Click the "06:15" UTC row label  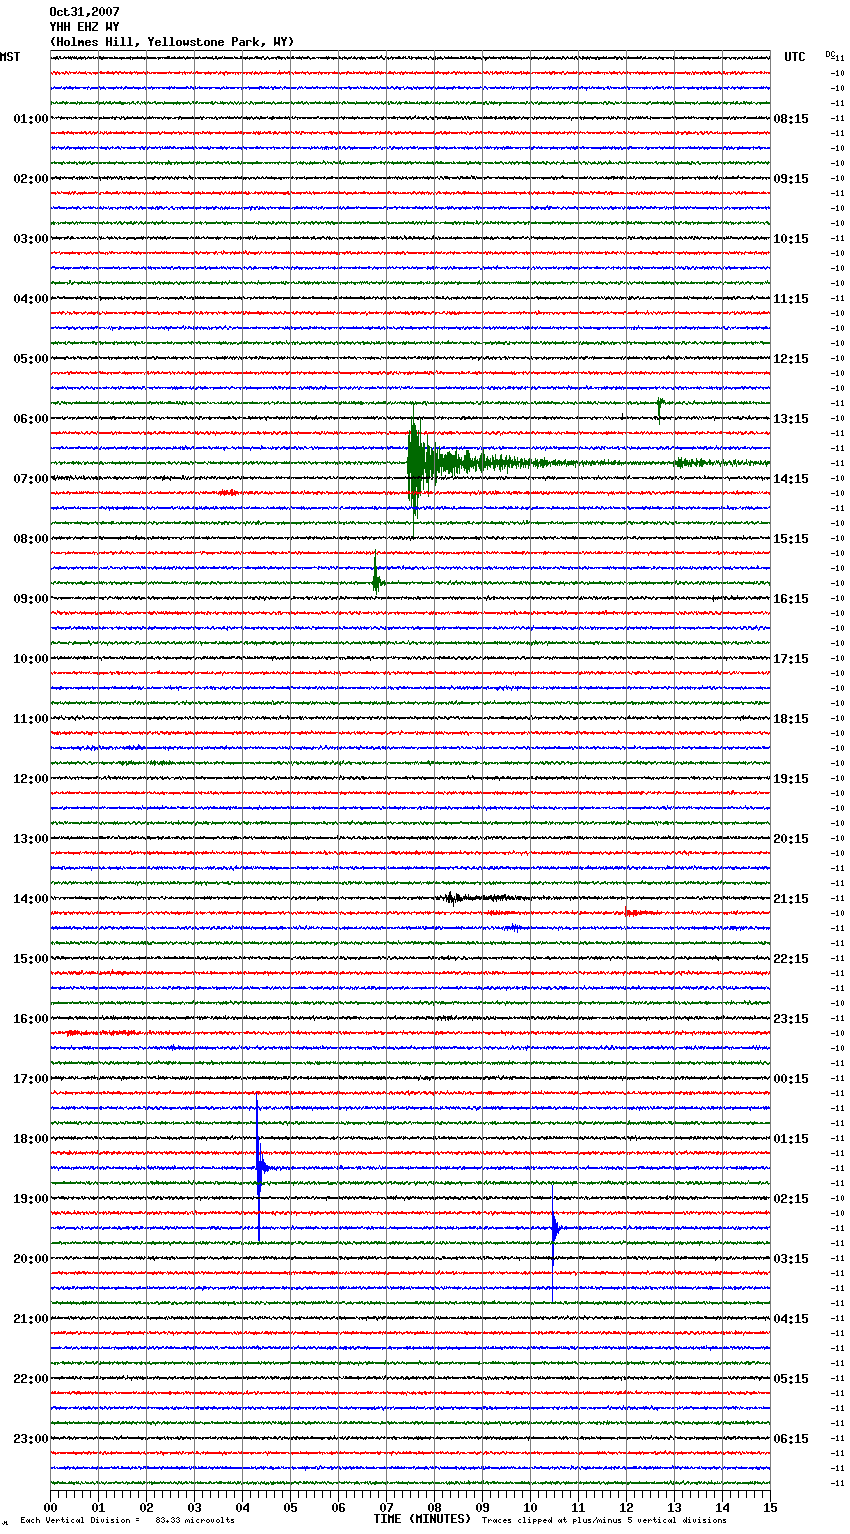click(791, 1439)
